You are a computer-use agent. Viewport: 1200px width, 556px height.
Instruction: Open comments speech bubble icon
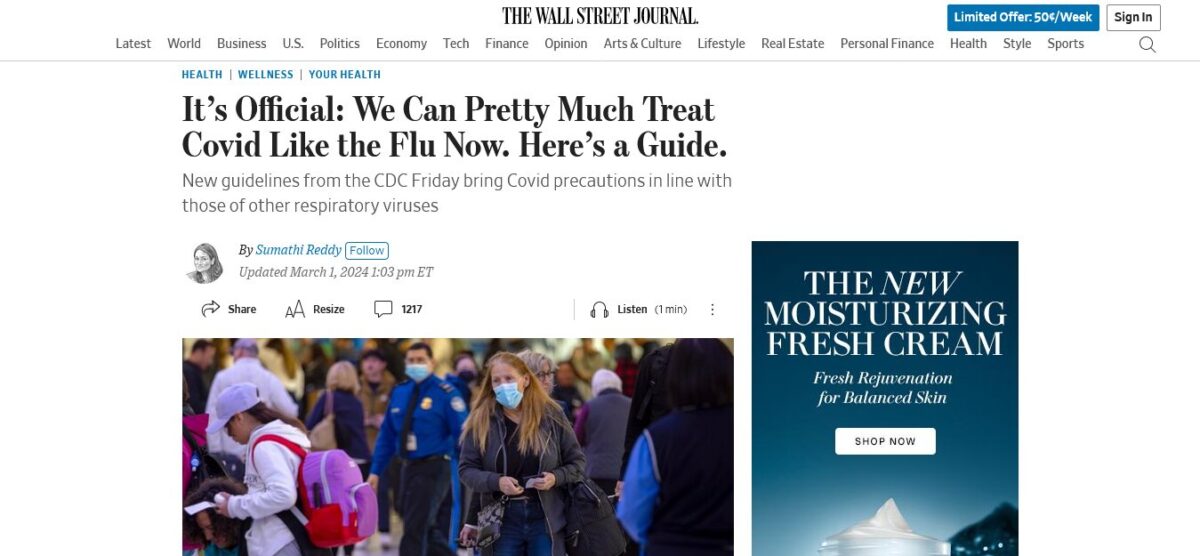(x=383, y=310)
